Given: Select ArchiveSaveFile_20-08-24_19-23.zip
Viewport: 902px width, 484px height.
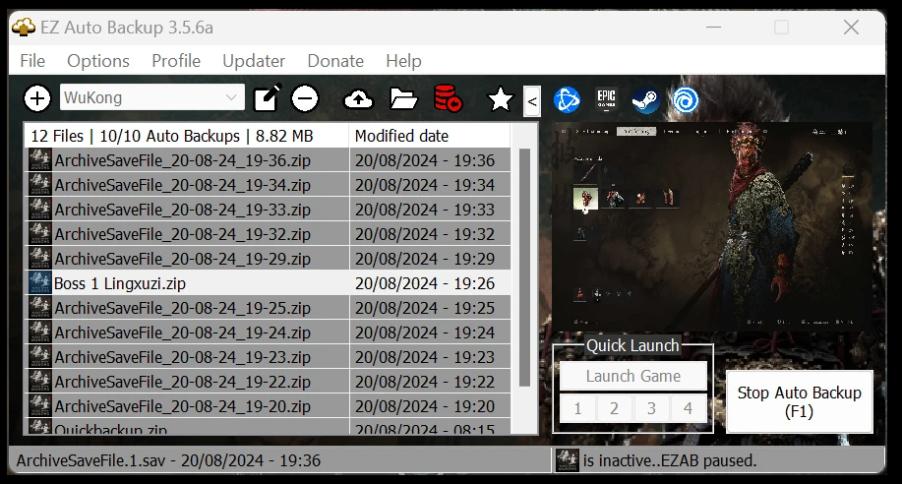Looking at the screenshot, I should [x=269, y=357].
